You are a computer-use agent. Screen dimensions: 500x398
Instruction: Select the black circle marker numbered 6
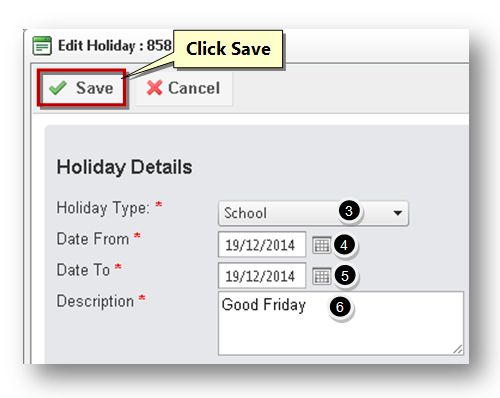click(340, 307)
